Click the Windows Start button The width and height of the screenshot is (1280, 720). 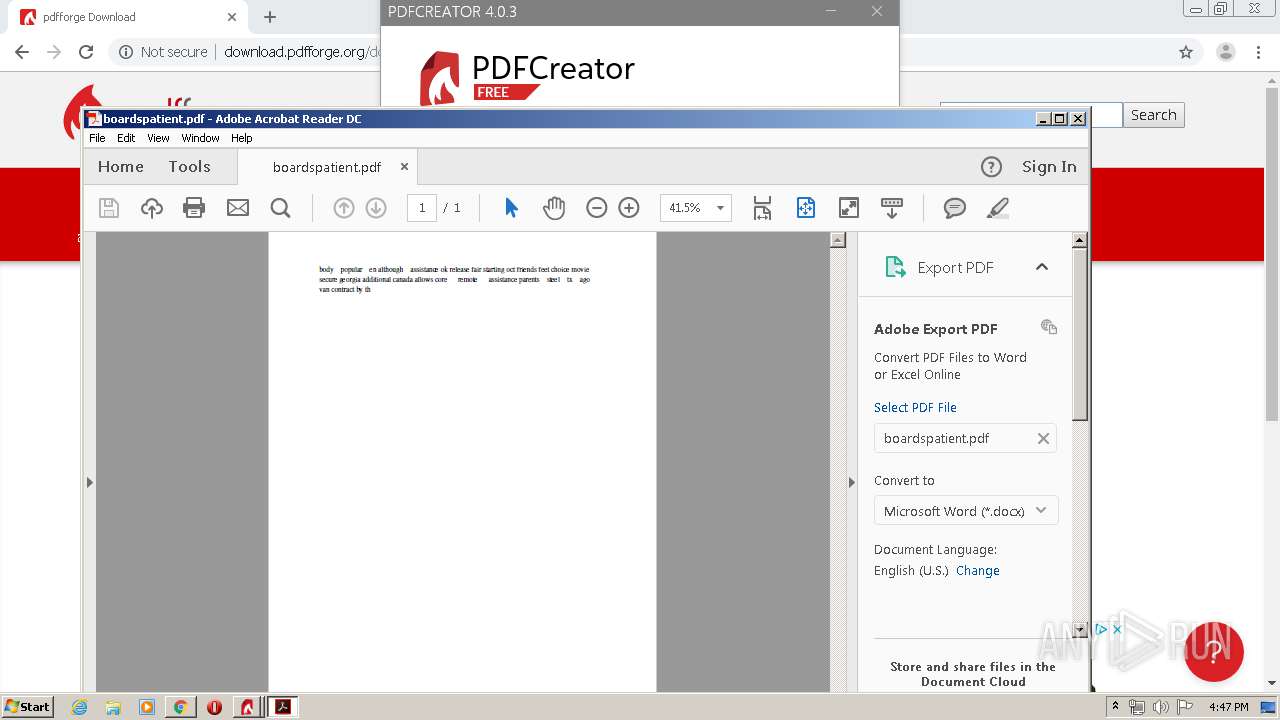[x=28, y=707]
